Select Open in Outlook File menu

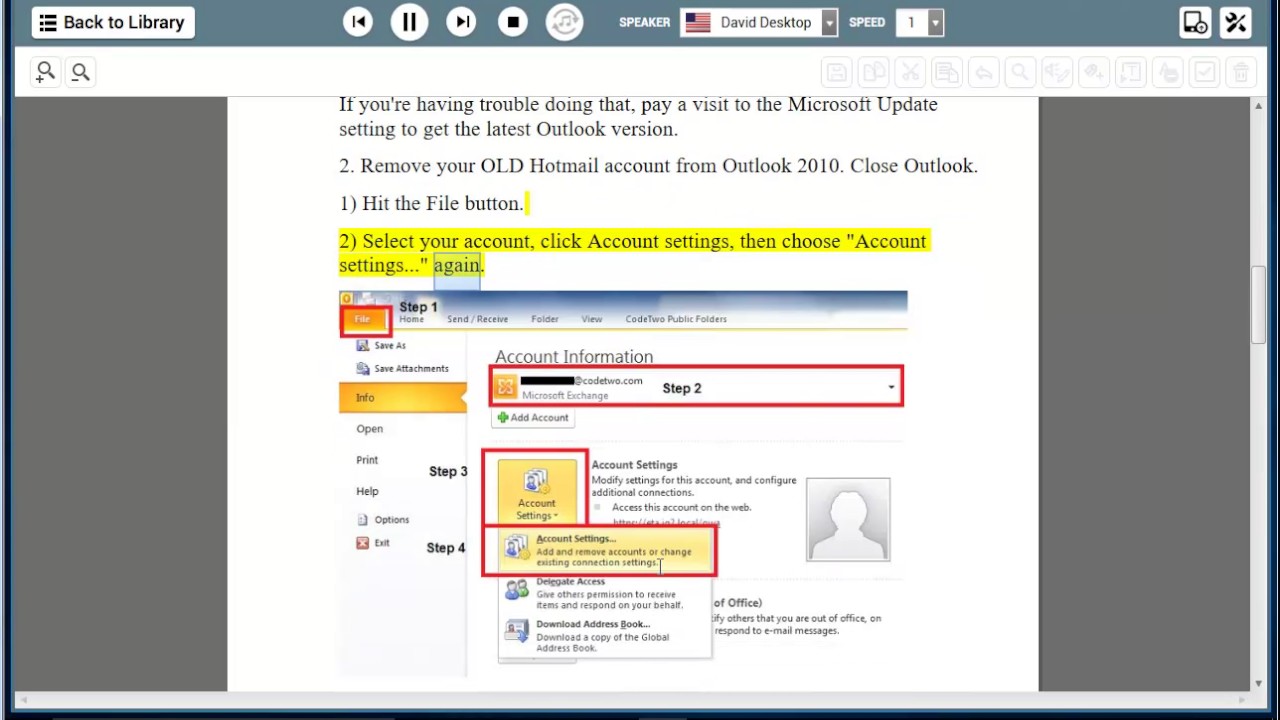(x=369, y=429)
